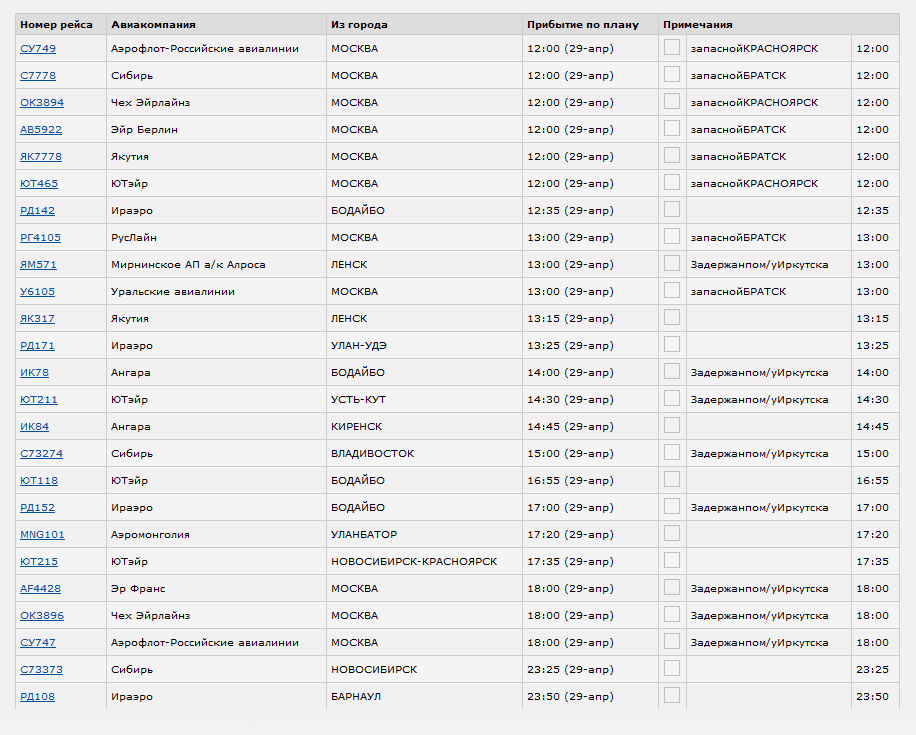The height and width of the screenshot is (735, 916).
Task: Click the С73373 flight link
Action: click(x=41, y=670)
